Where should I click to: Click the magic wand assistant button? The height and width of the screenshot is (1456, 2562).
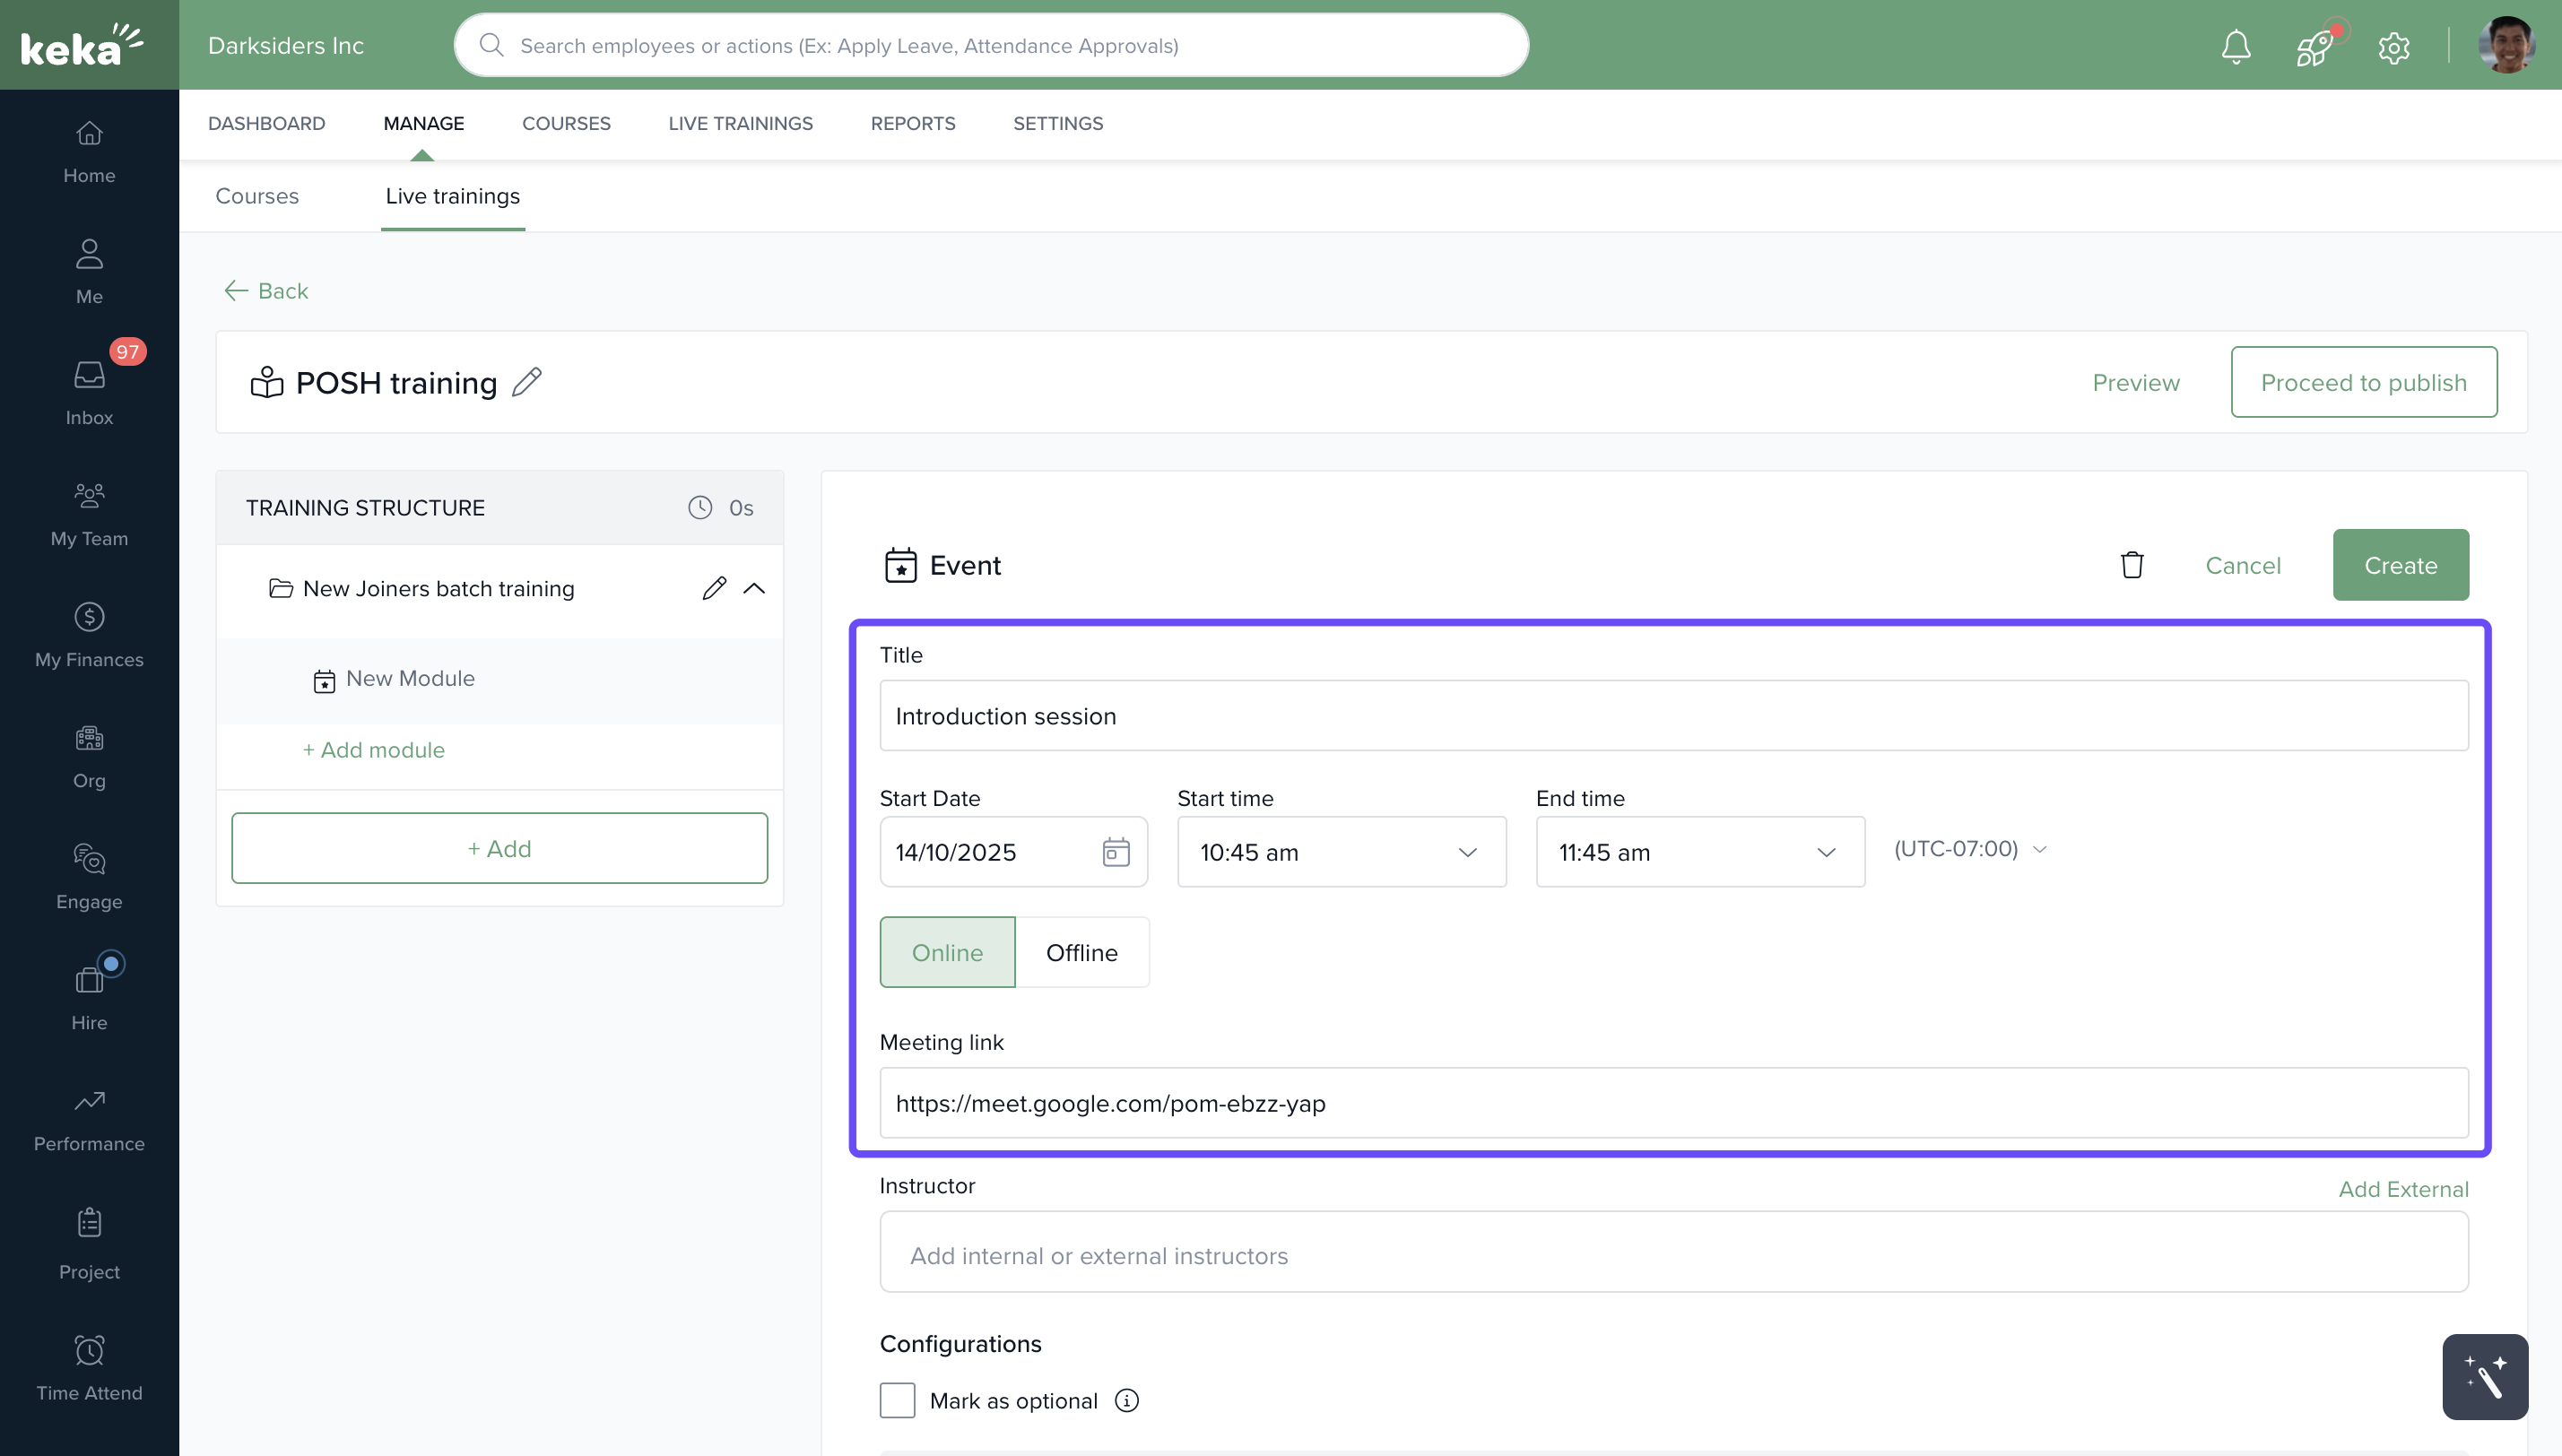(x=2484, y=1377)
